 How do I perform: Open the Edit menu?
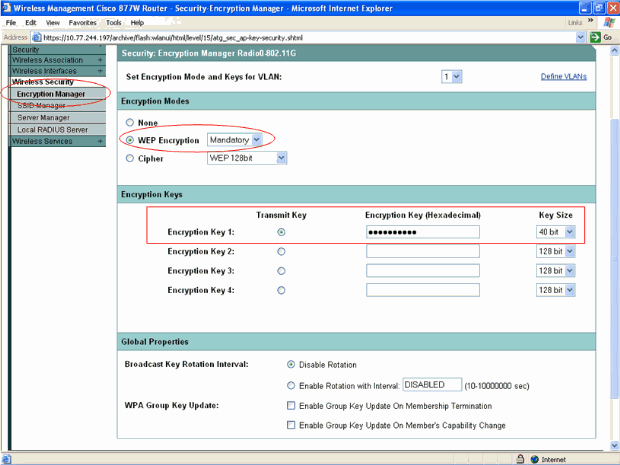tap(31, 23)
